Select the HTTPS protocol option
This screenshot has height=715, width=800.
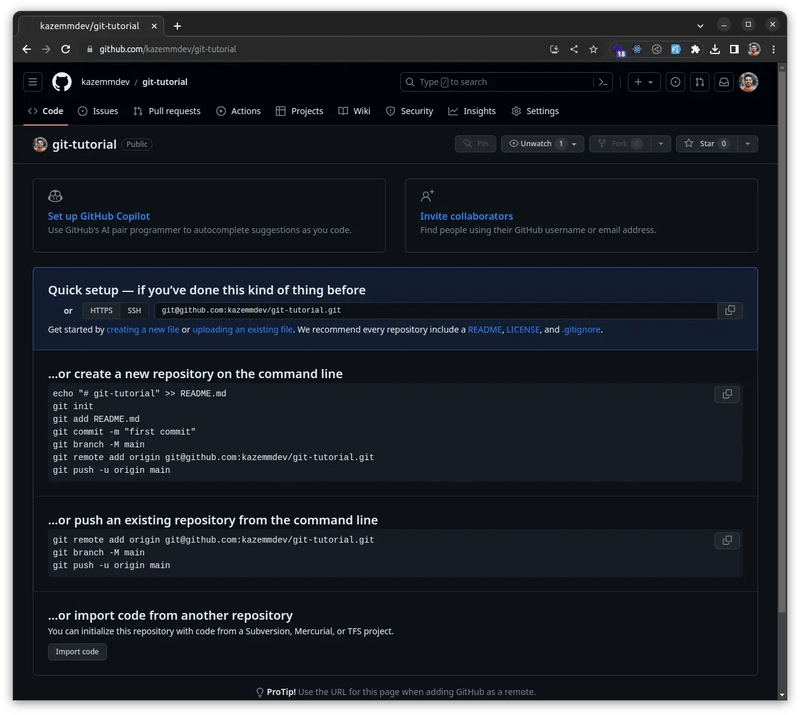tap(100, 310)
